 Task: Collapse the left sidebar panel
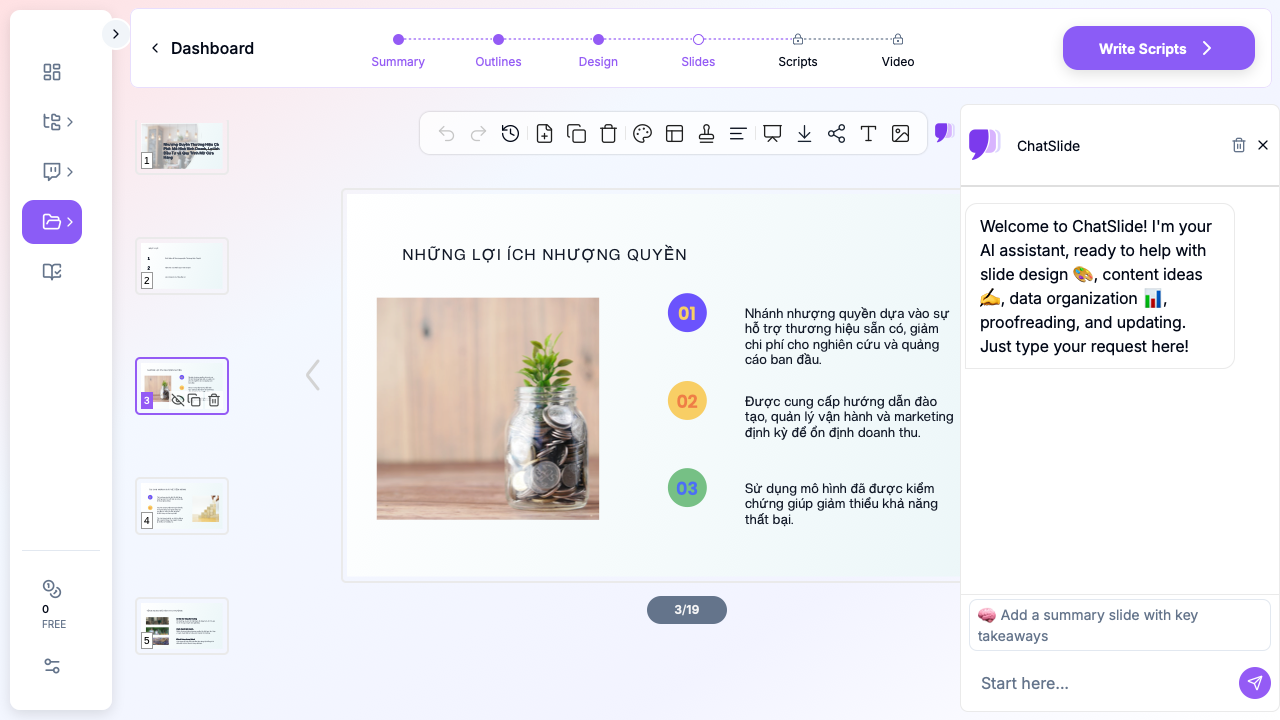116,33
